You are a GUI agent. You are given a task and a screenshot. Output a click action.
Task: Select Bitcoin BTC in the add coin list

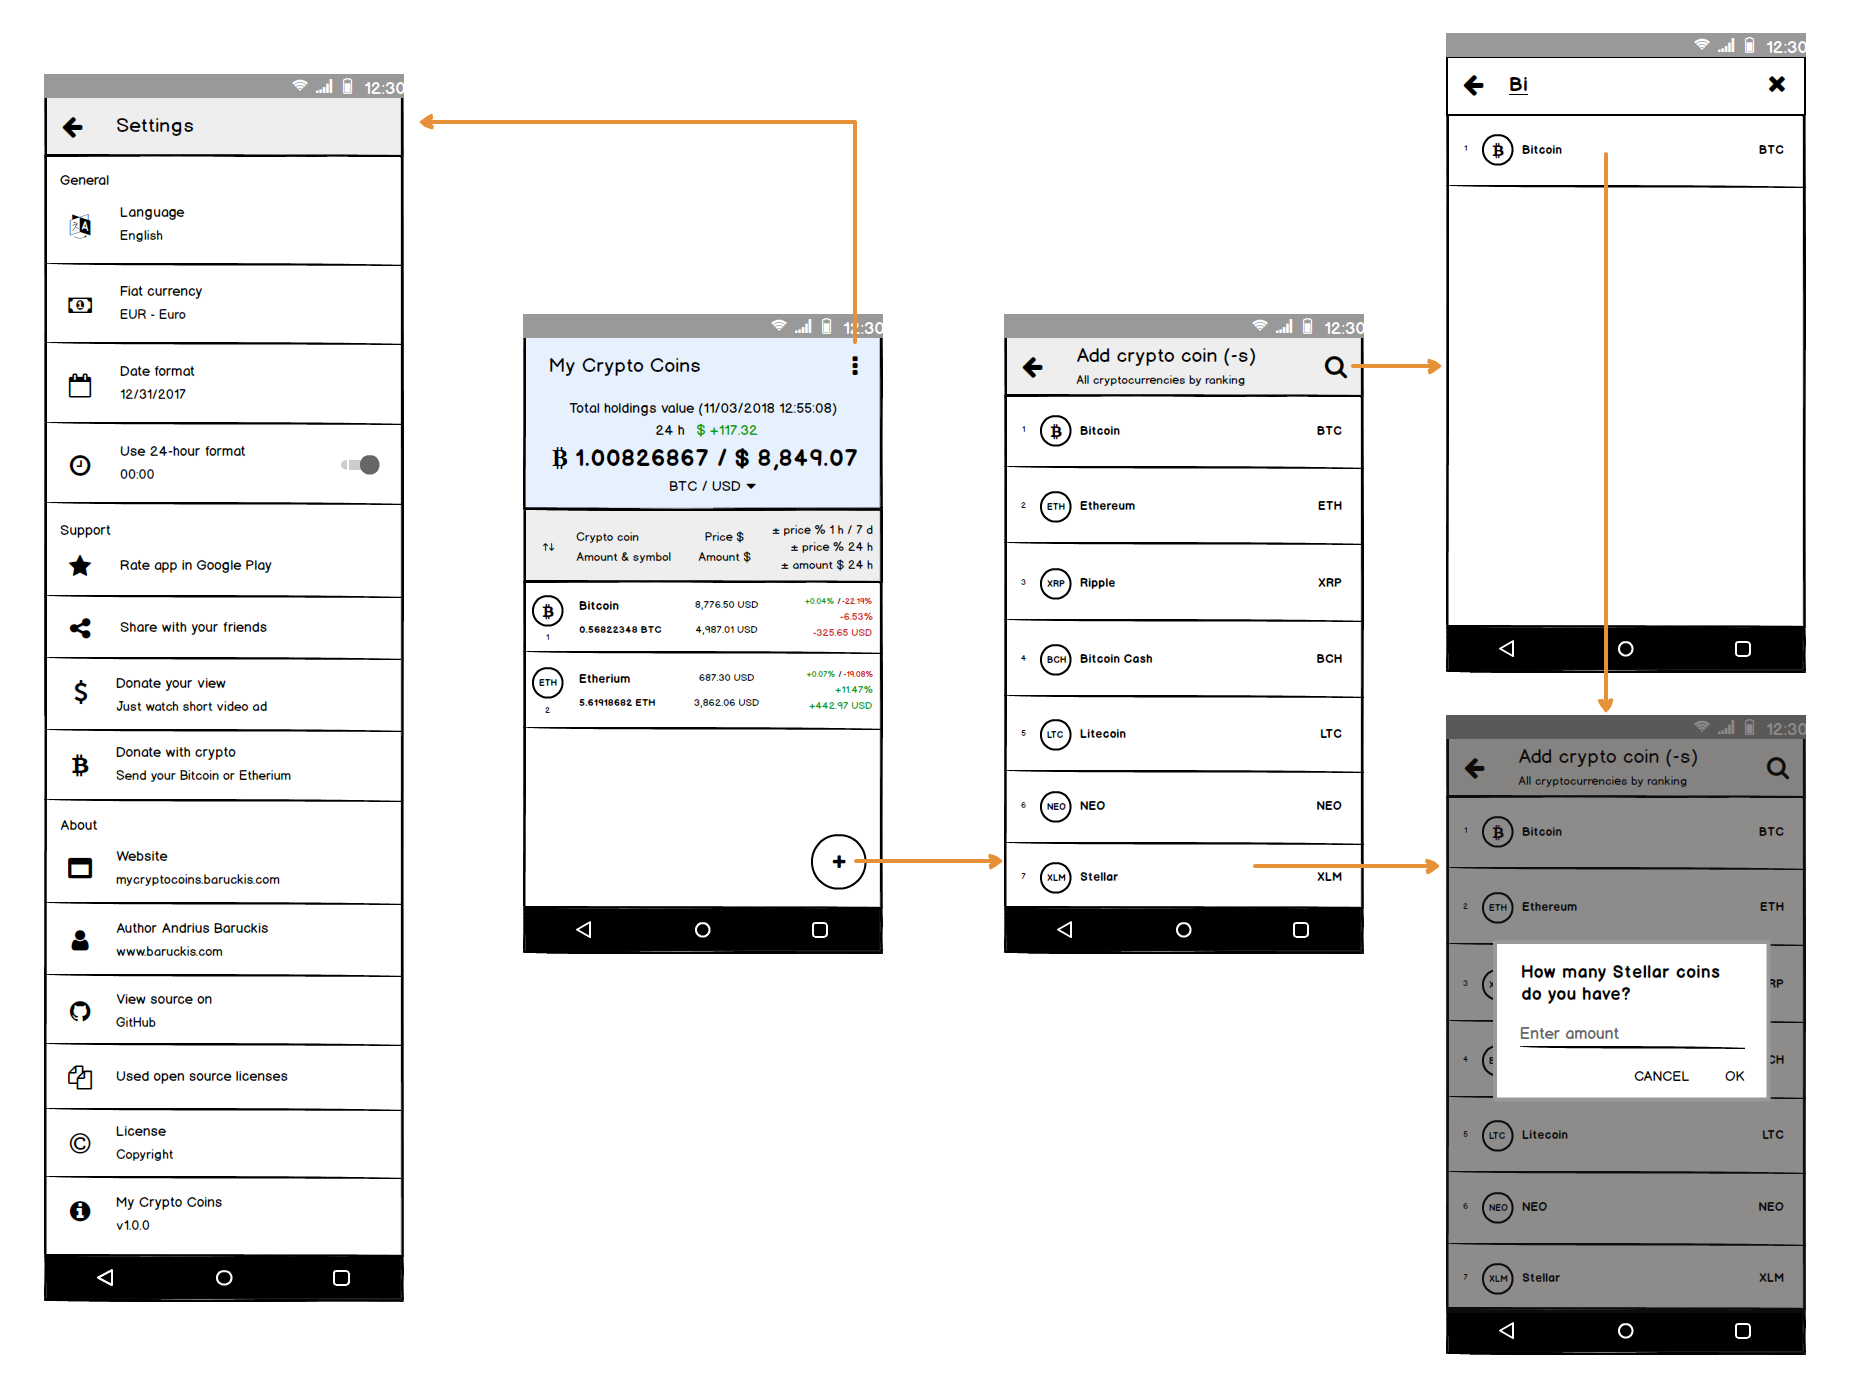[x=1184, y=431]
